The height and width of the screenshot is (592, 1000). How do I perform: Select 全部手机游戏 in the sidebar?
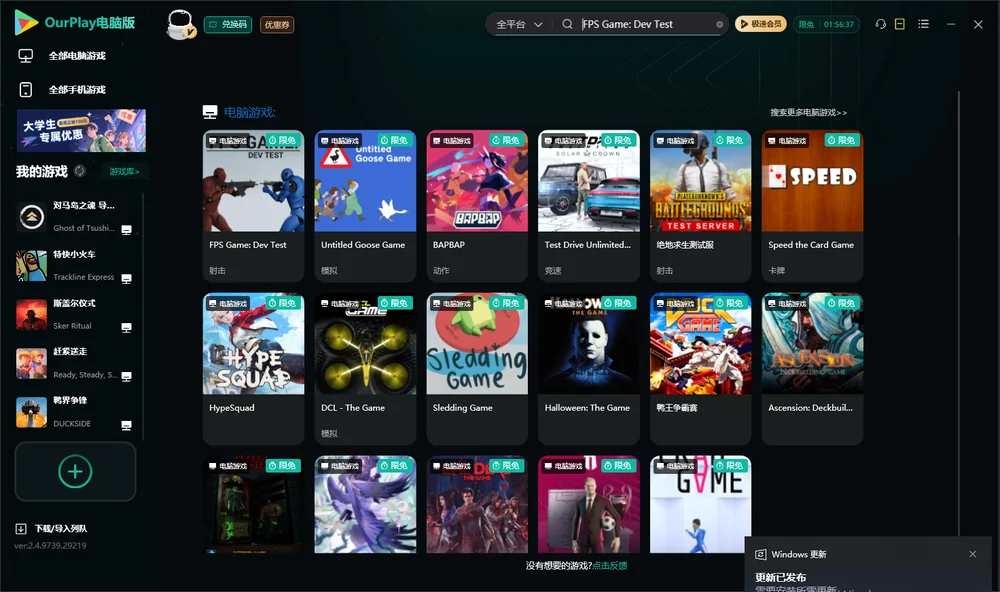(77, 90)
